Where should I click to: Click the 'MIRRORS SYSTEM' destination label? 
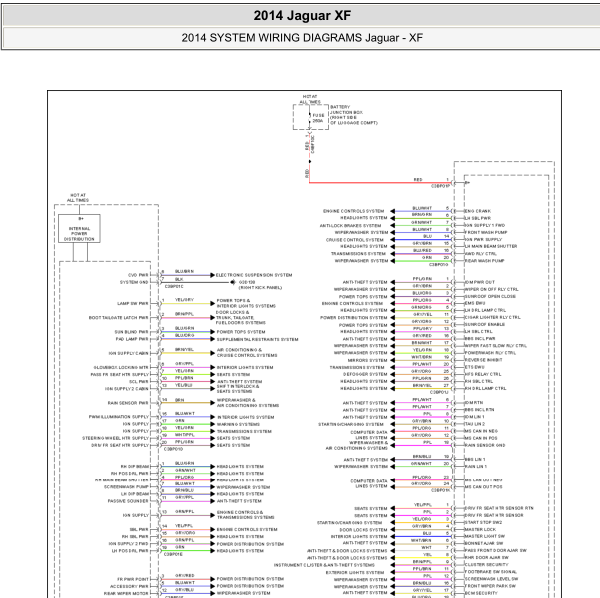367,360
